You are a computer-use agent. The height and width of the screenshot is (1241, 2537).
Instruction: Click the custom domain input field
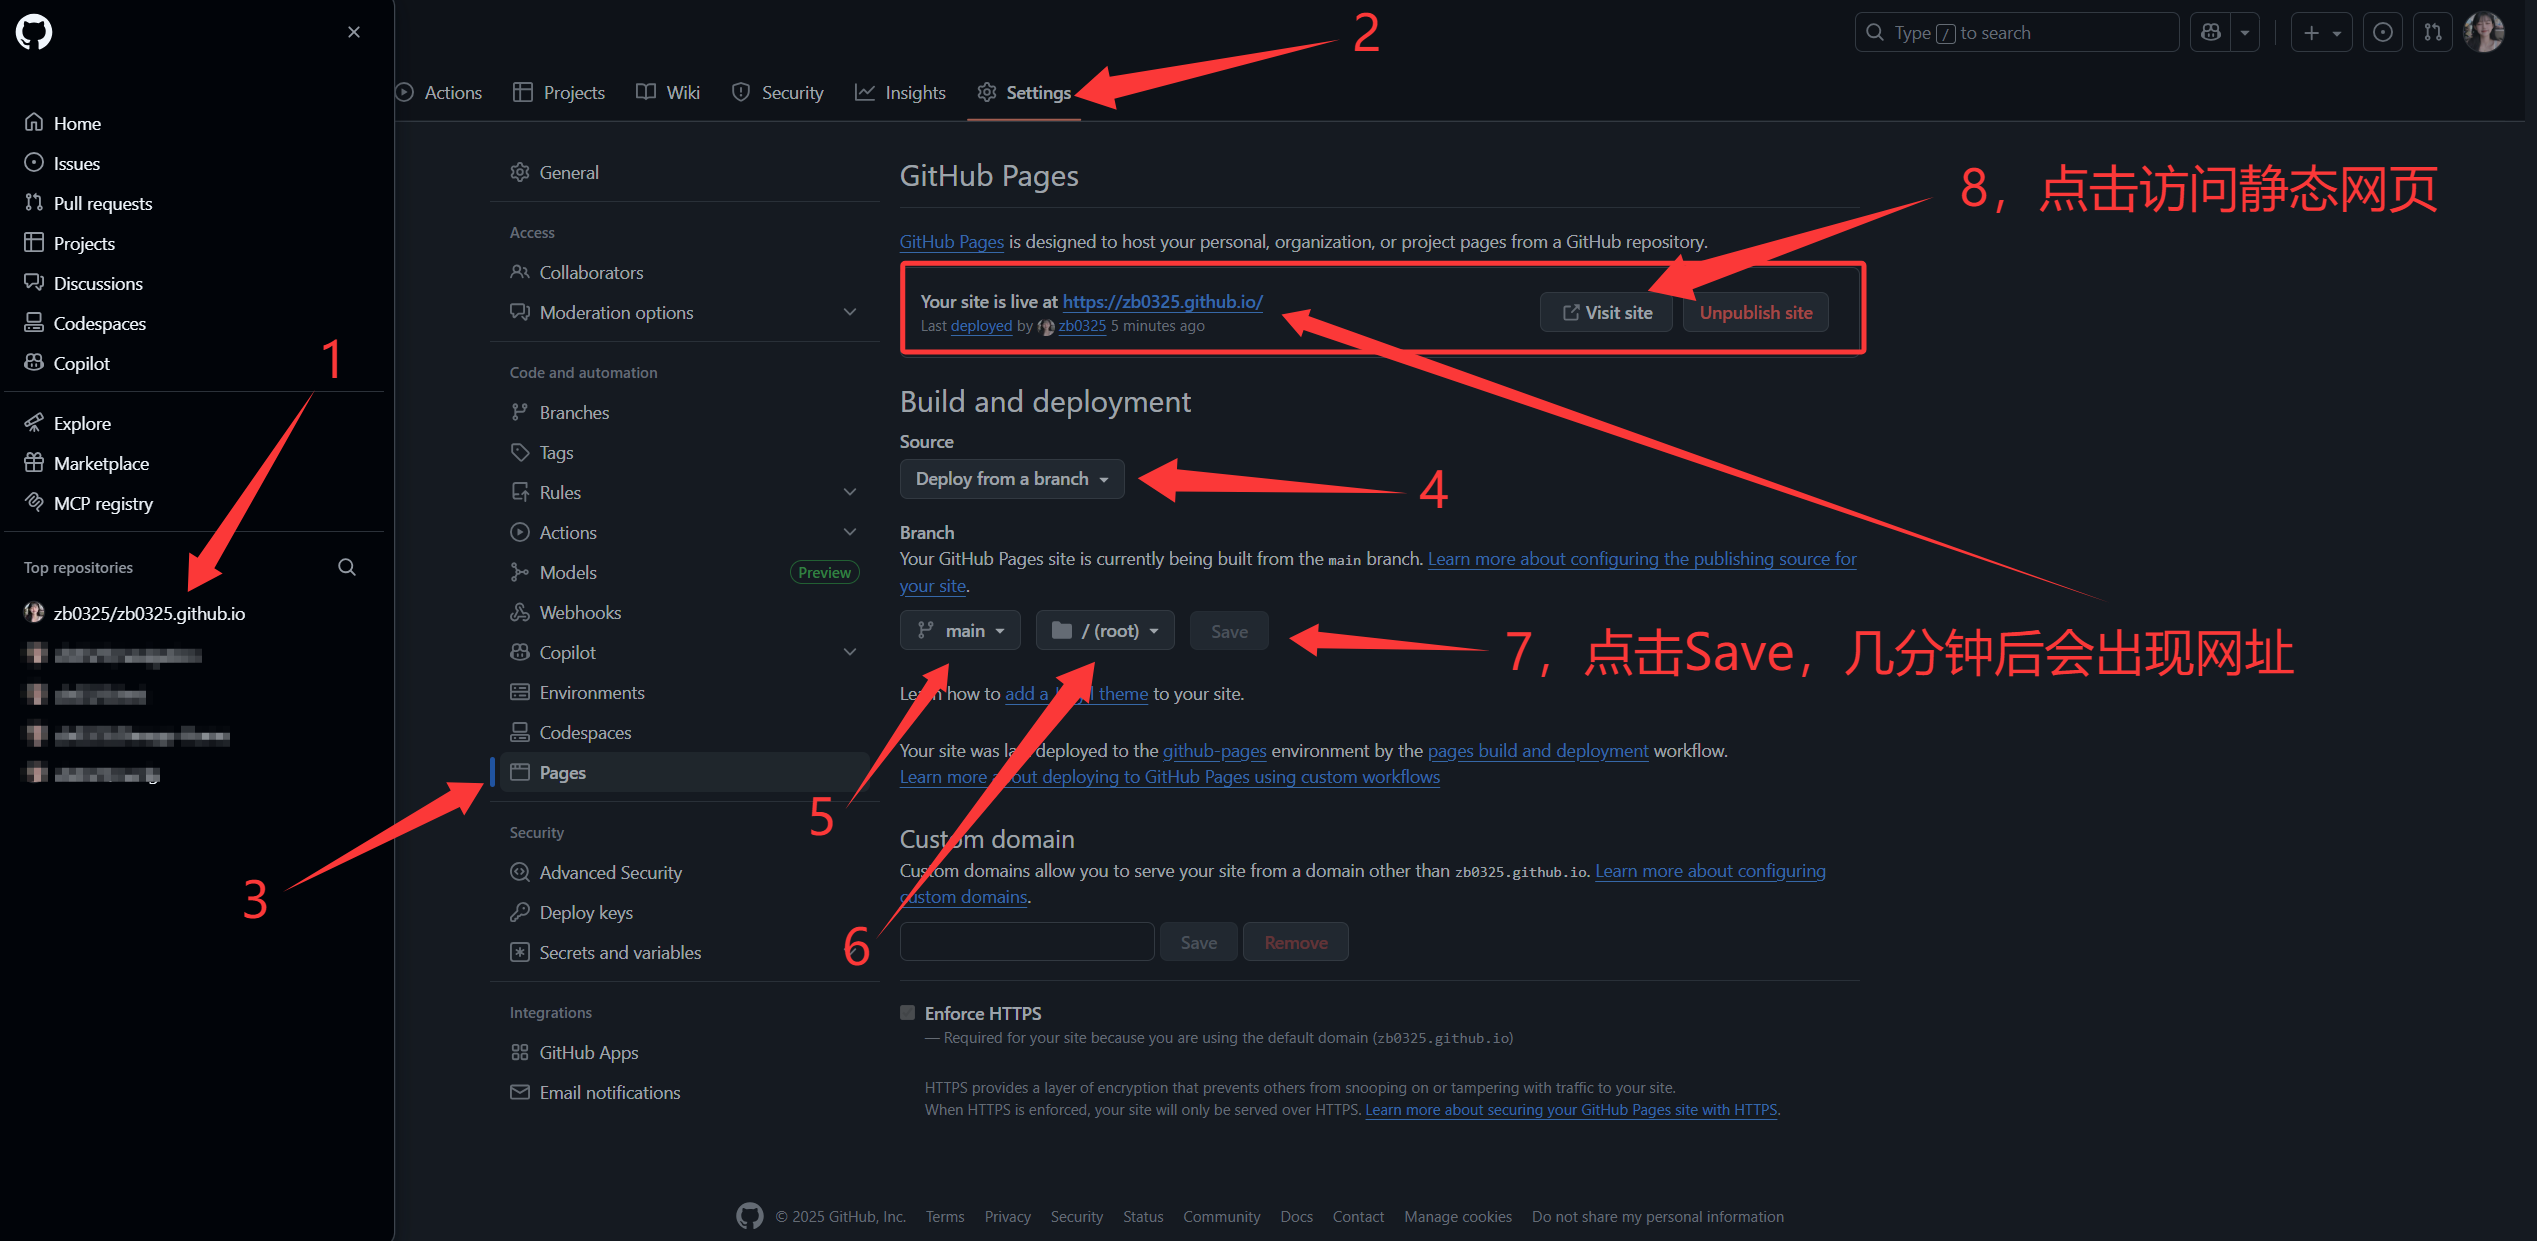(x=1027, y=942)
